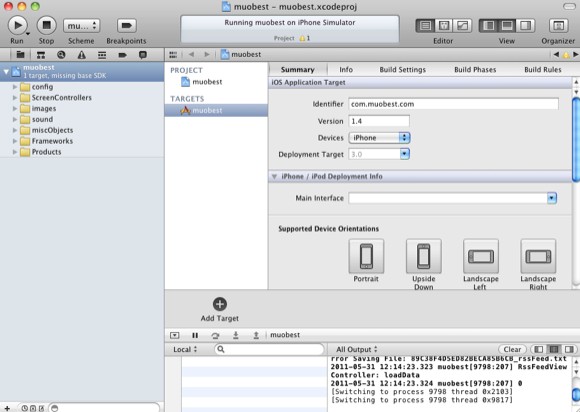Toggle the Navigator pane view button

click(489, 26)
